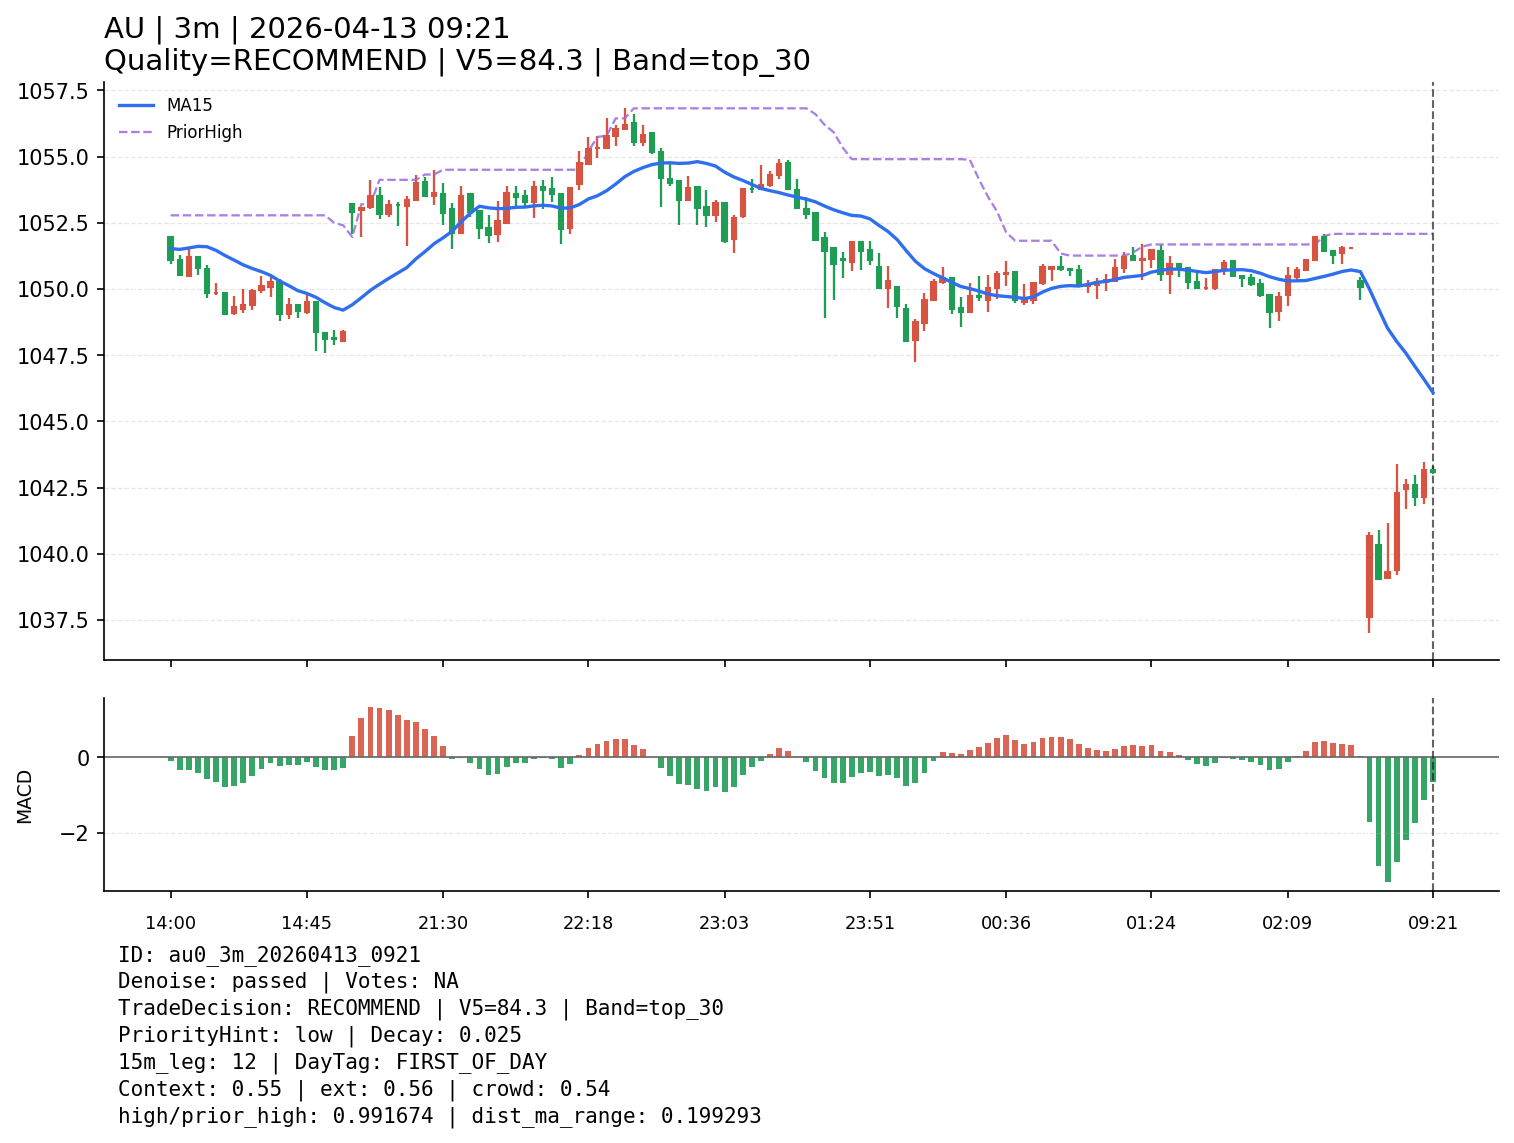
Task: Click the 09:21 x-axis time label
Action: click(x=1432, y=923)
